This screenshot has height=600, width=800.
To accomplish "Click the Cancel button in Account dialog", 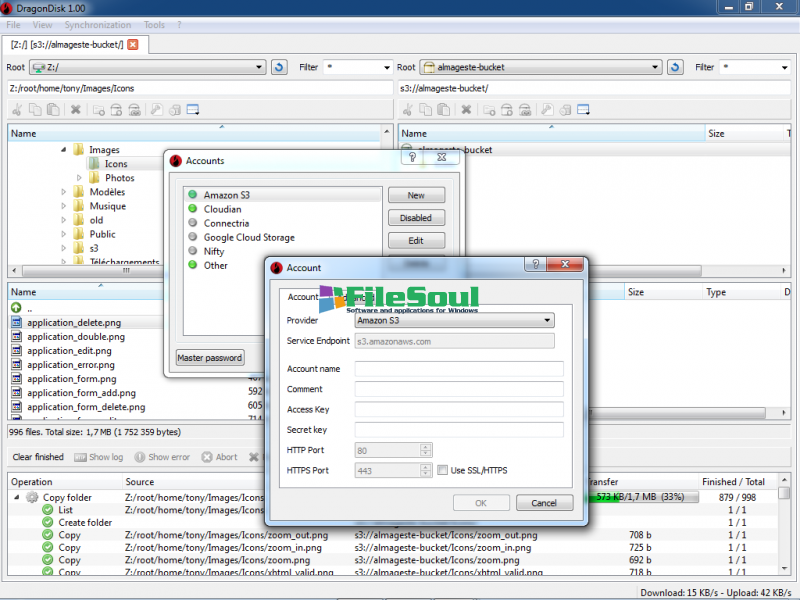I will 544,503.
